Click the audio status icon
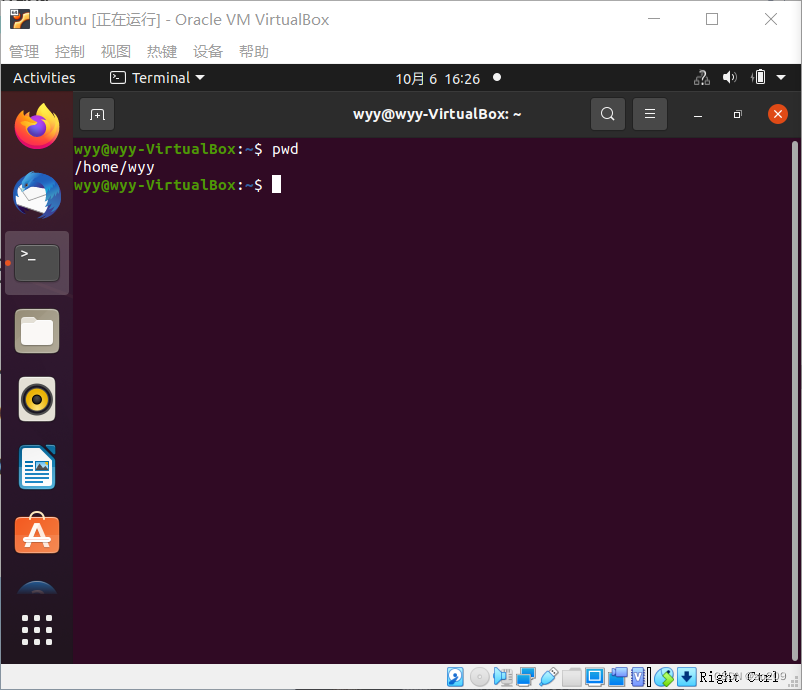Viewport: 802px width, 690px height. [502, 677]
